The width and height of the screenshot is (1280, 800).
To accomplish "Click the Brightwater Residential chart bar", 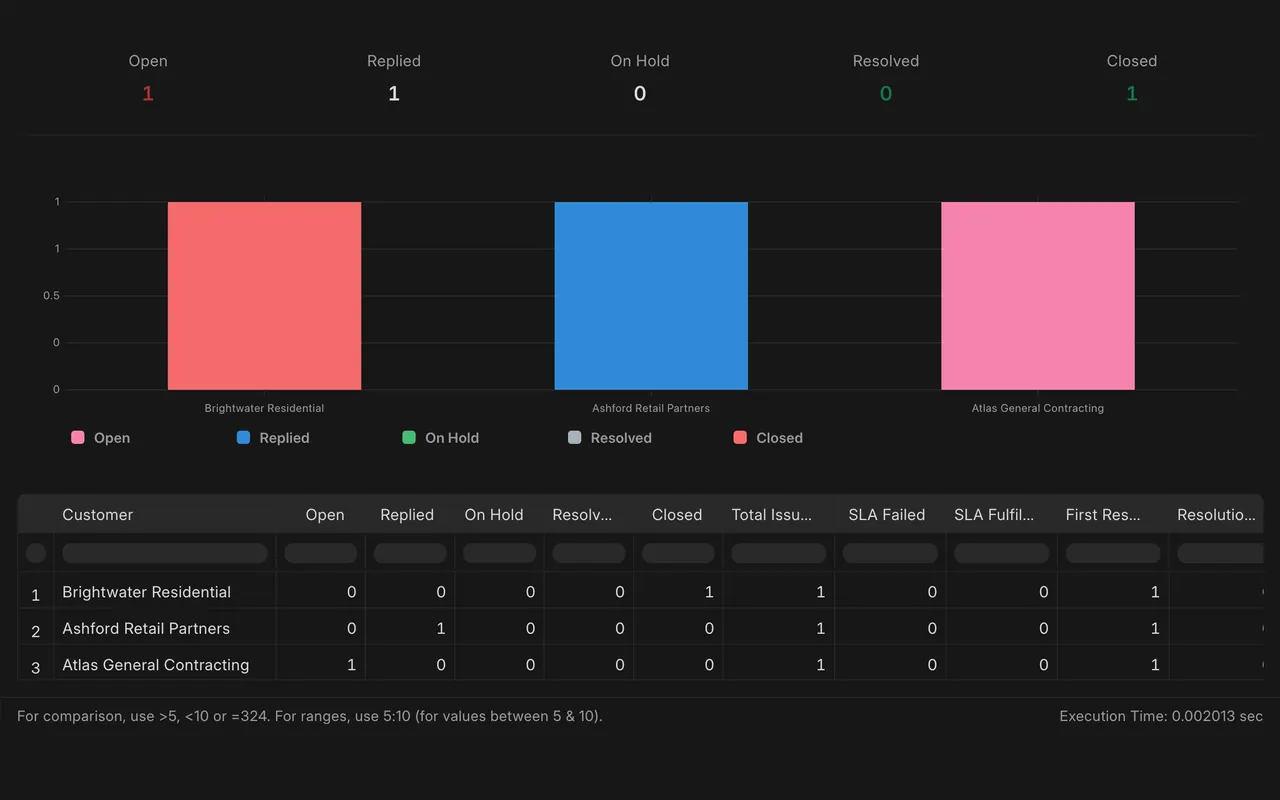I will click(x=264, y=296).
